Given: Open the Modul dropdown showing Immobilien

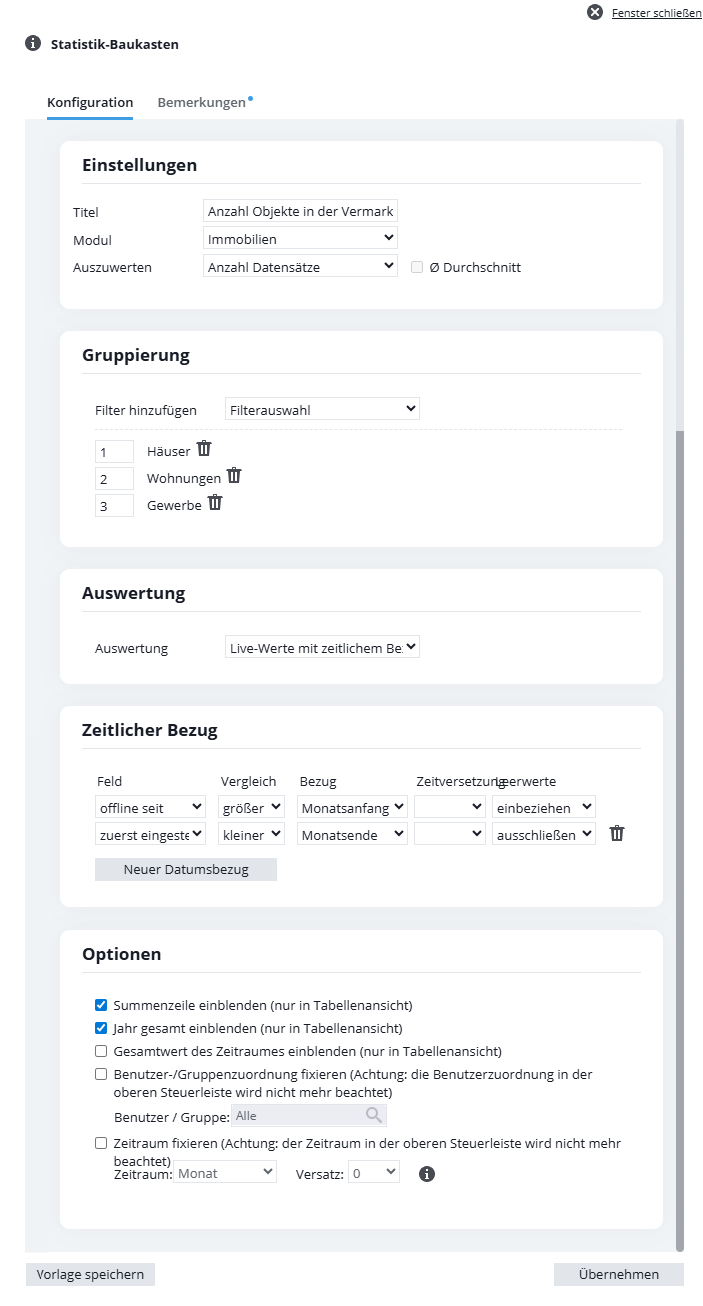Looking at the screenshot, I should pos(300,239).
